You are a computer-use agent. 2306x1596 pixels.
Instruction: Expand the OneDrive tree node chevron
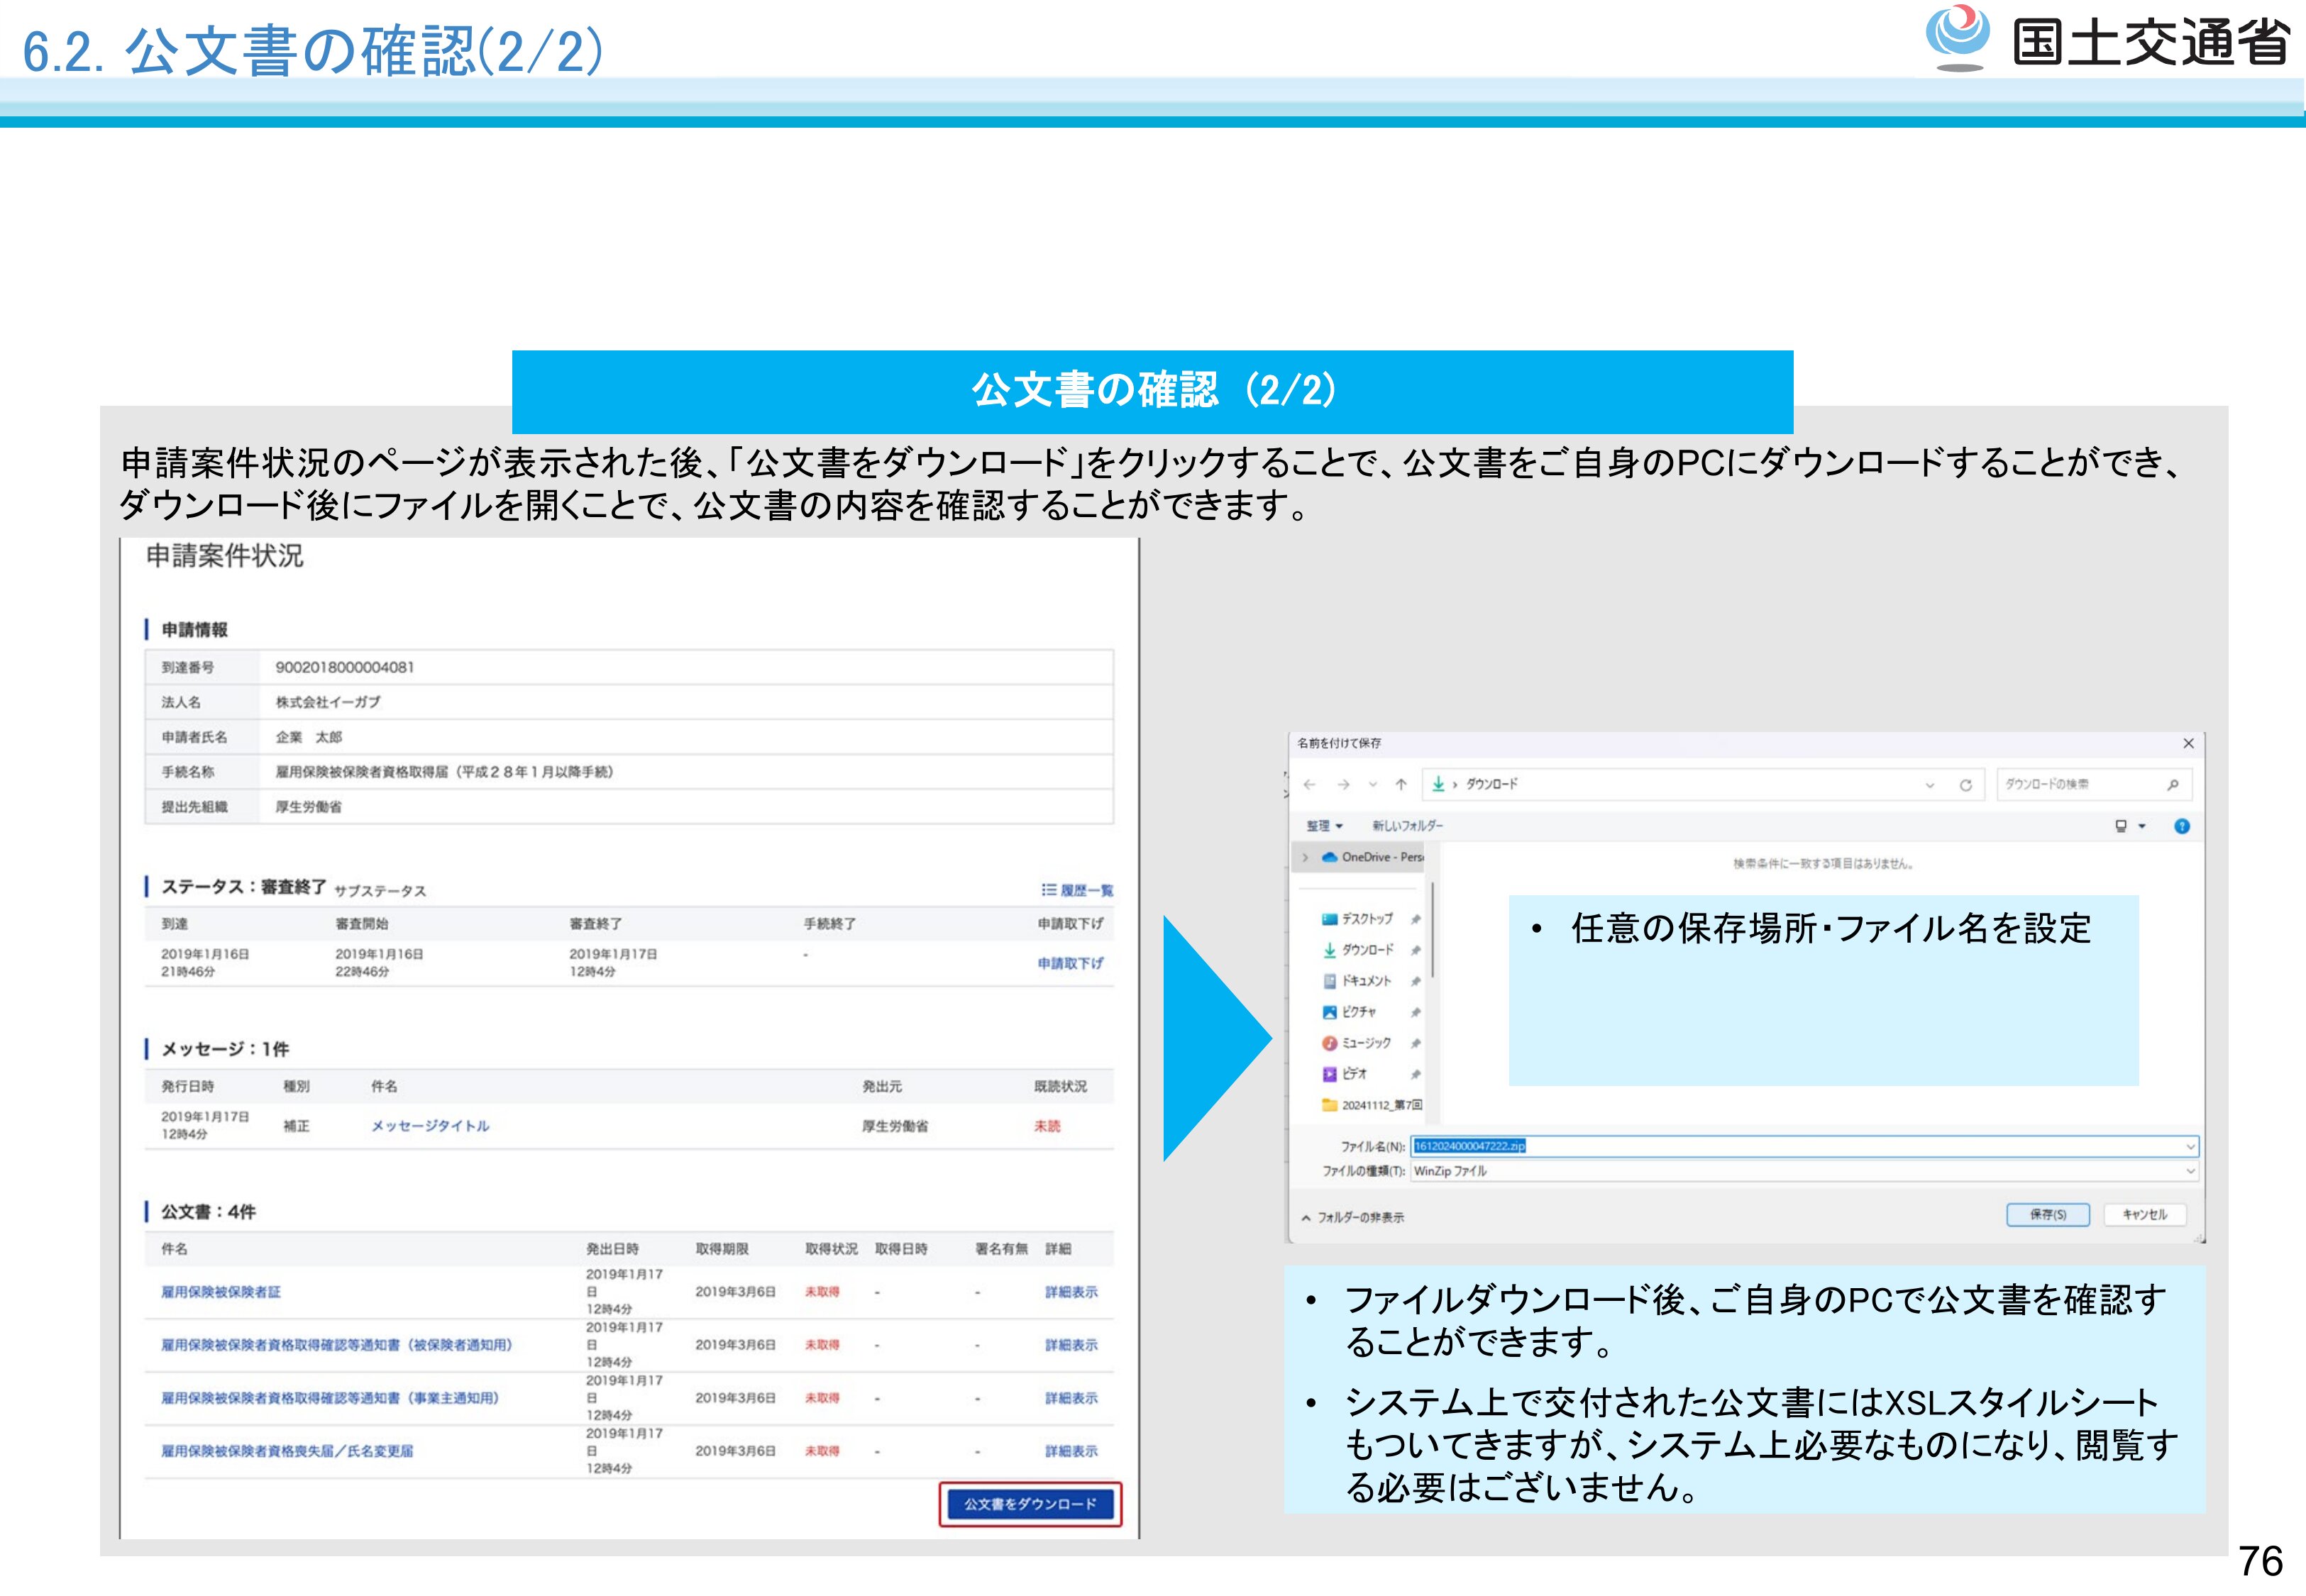[1305, 857]
